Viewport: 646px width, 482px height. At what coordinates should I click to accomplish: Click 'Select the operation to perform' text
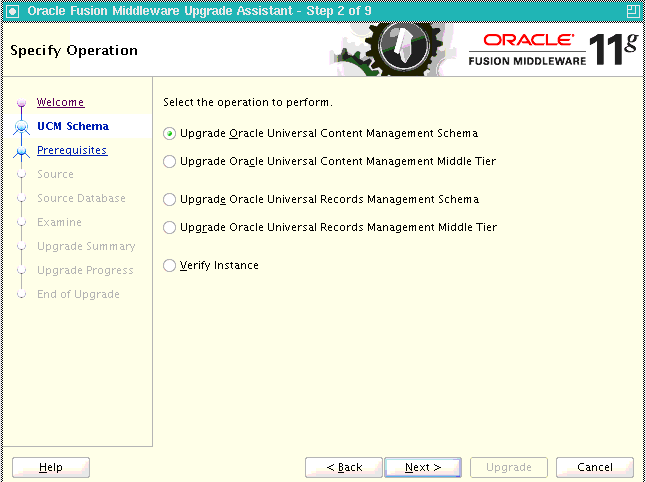click(x=248, y=102)
